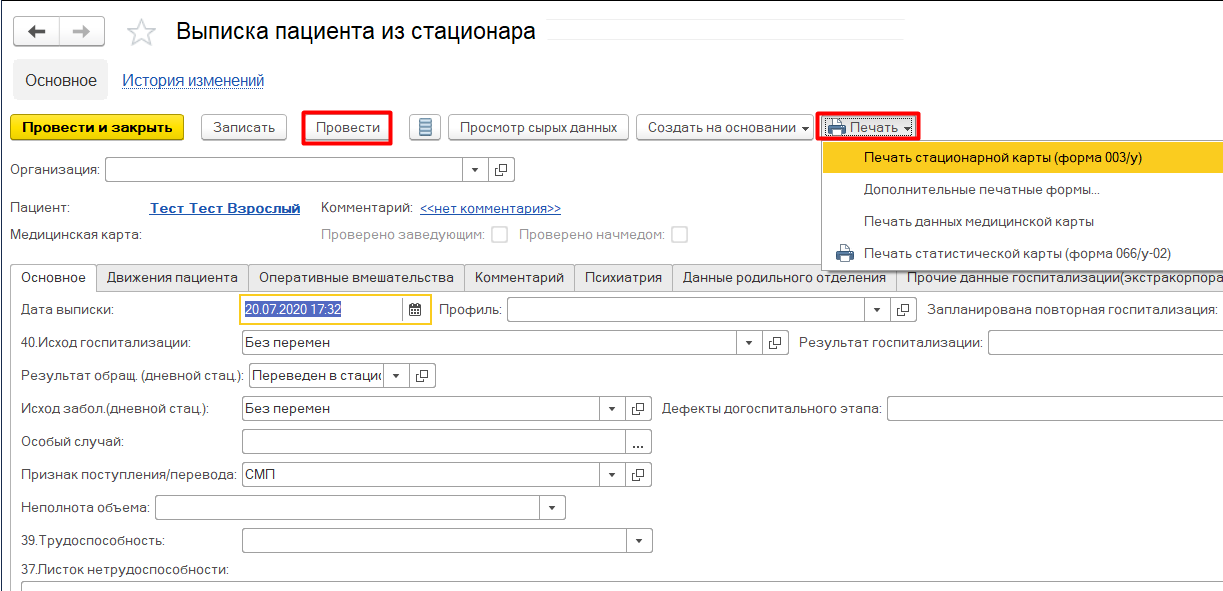Screen dimensions: 1223x591
Task: Click the document report list icon
Action: (425, 127)
